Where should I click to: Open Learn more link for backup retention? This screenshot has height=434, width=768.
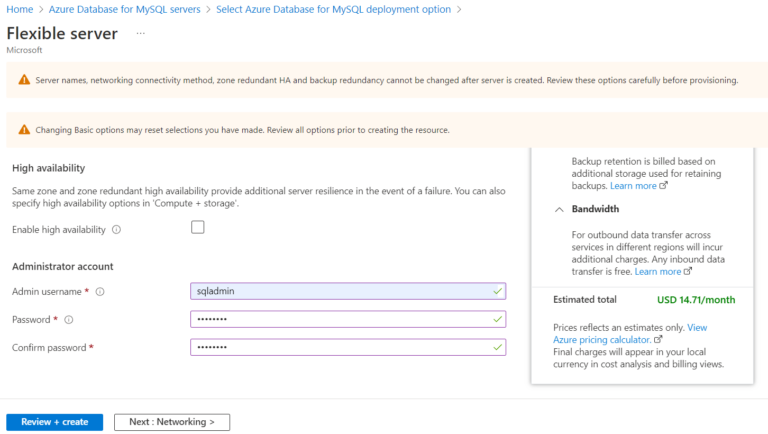tap(633, 186)
